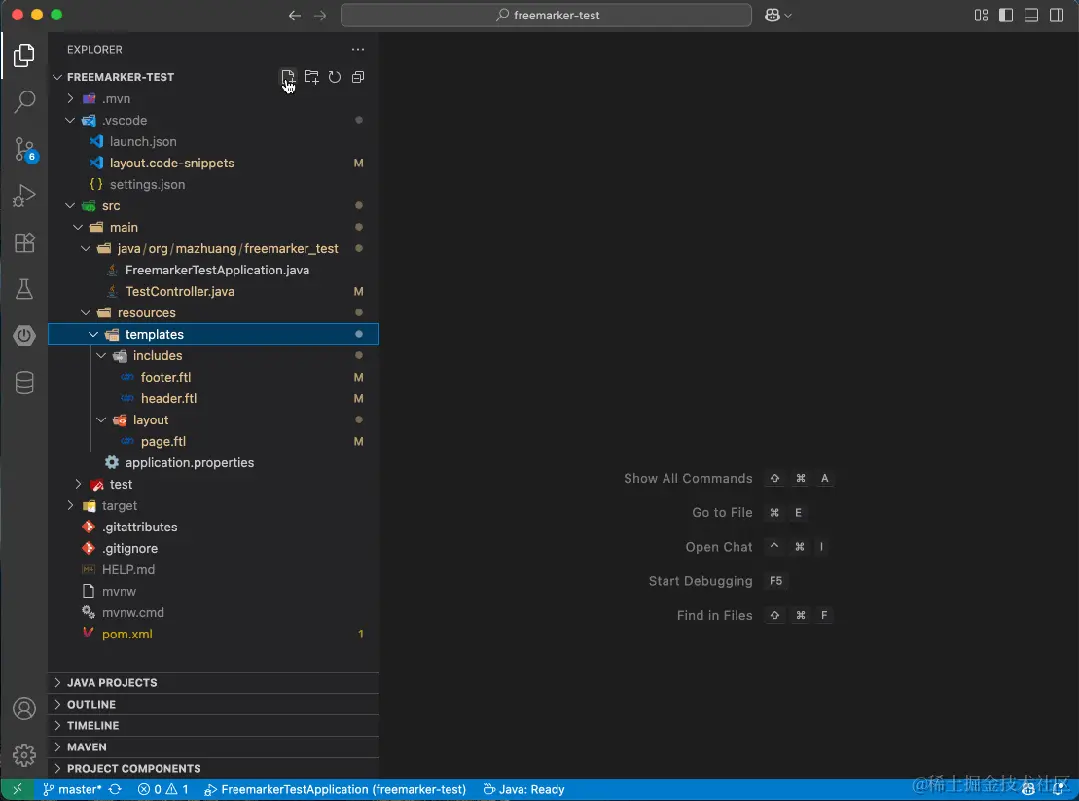The width and height of the screenshot is (1079, 801).
Task: Go back with the left arrow
Action: (x=295, y=15)
